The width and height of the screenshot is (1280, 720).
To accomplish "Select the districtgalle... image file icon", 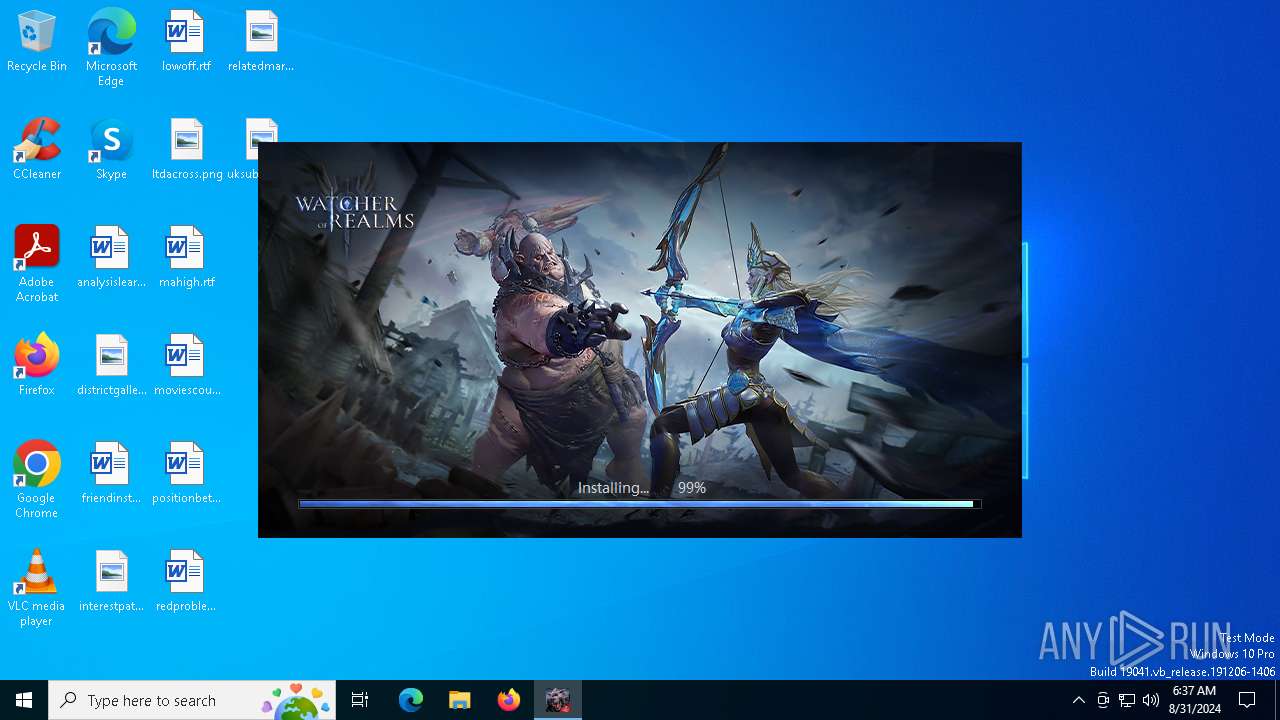I will coord(111,366).
